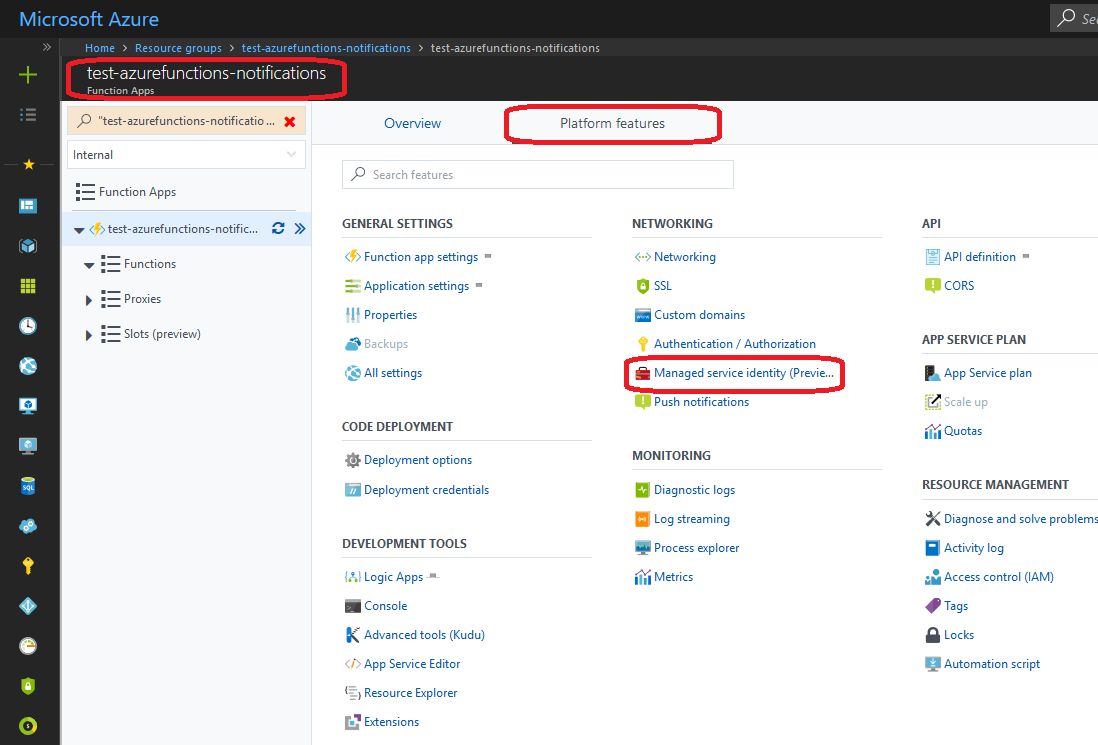Image resolution: width=1098 pixels, height=745 pixels.
Task: Go to Home breadcrumb link
Action: [99, 48]
